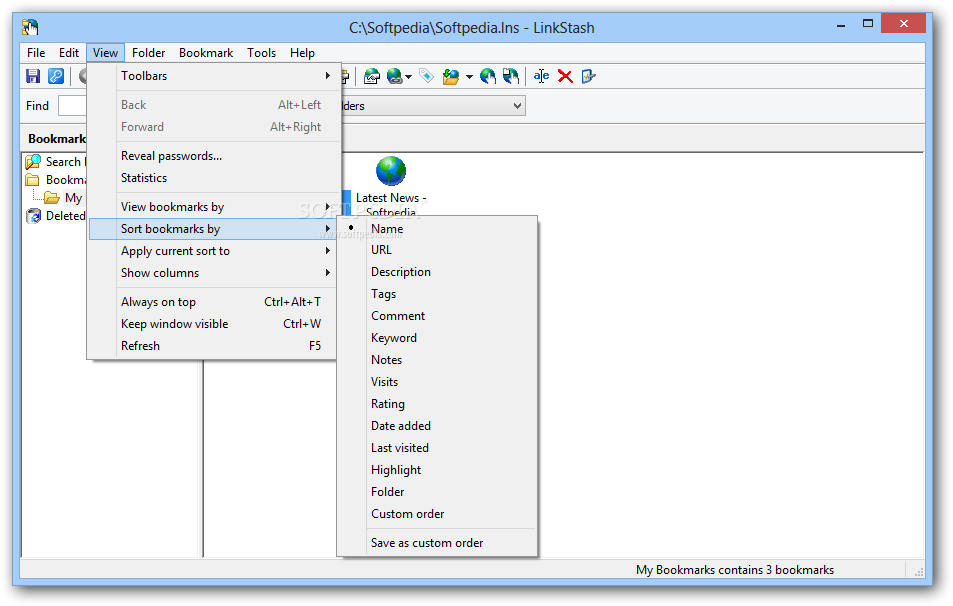Select sort by Name radio option
953x606 pixels.
437,229
